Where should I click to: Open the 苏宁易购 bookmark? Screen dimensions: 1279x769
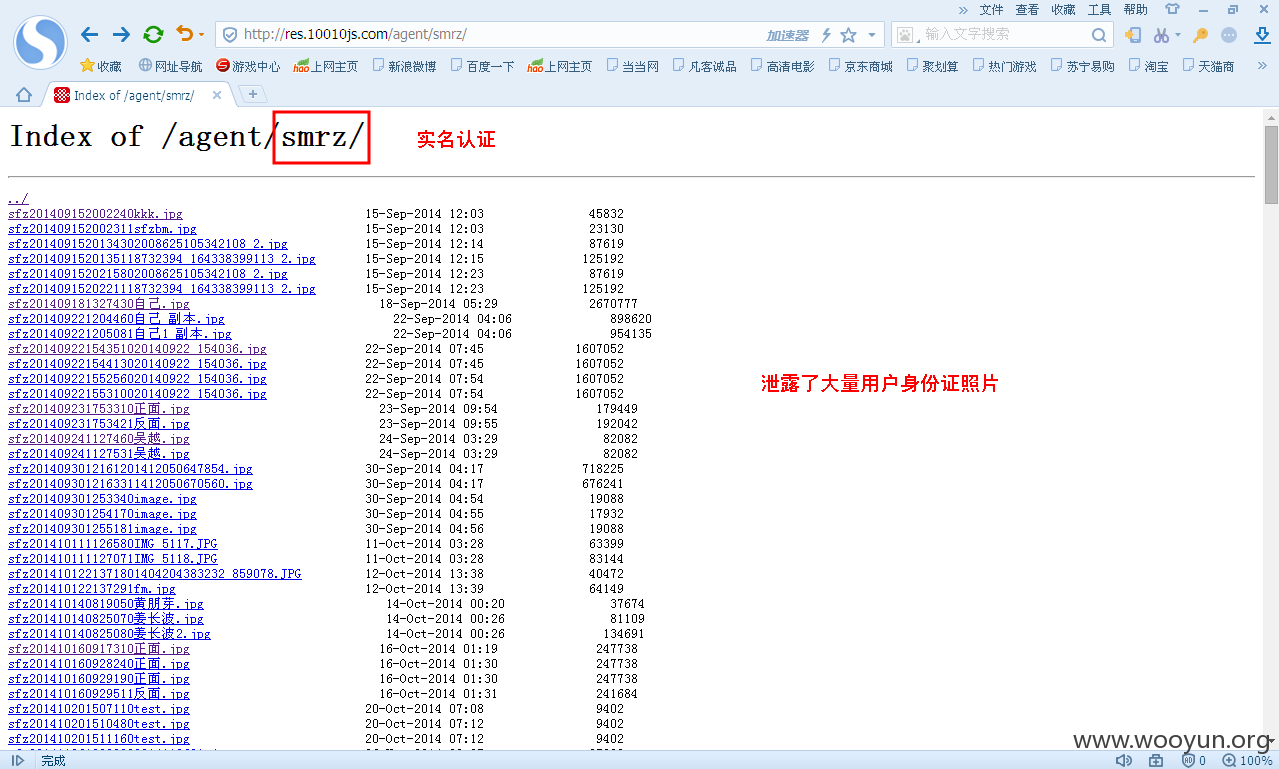coord(1082,66)
